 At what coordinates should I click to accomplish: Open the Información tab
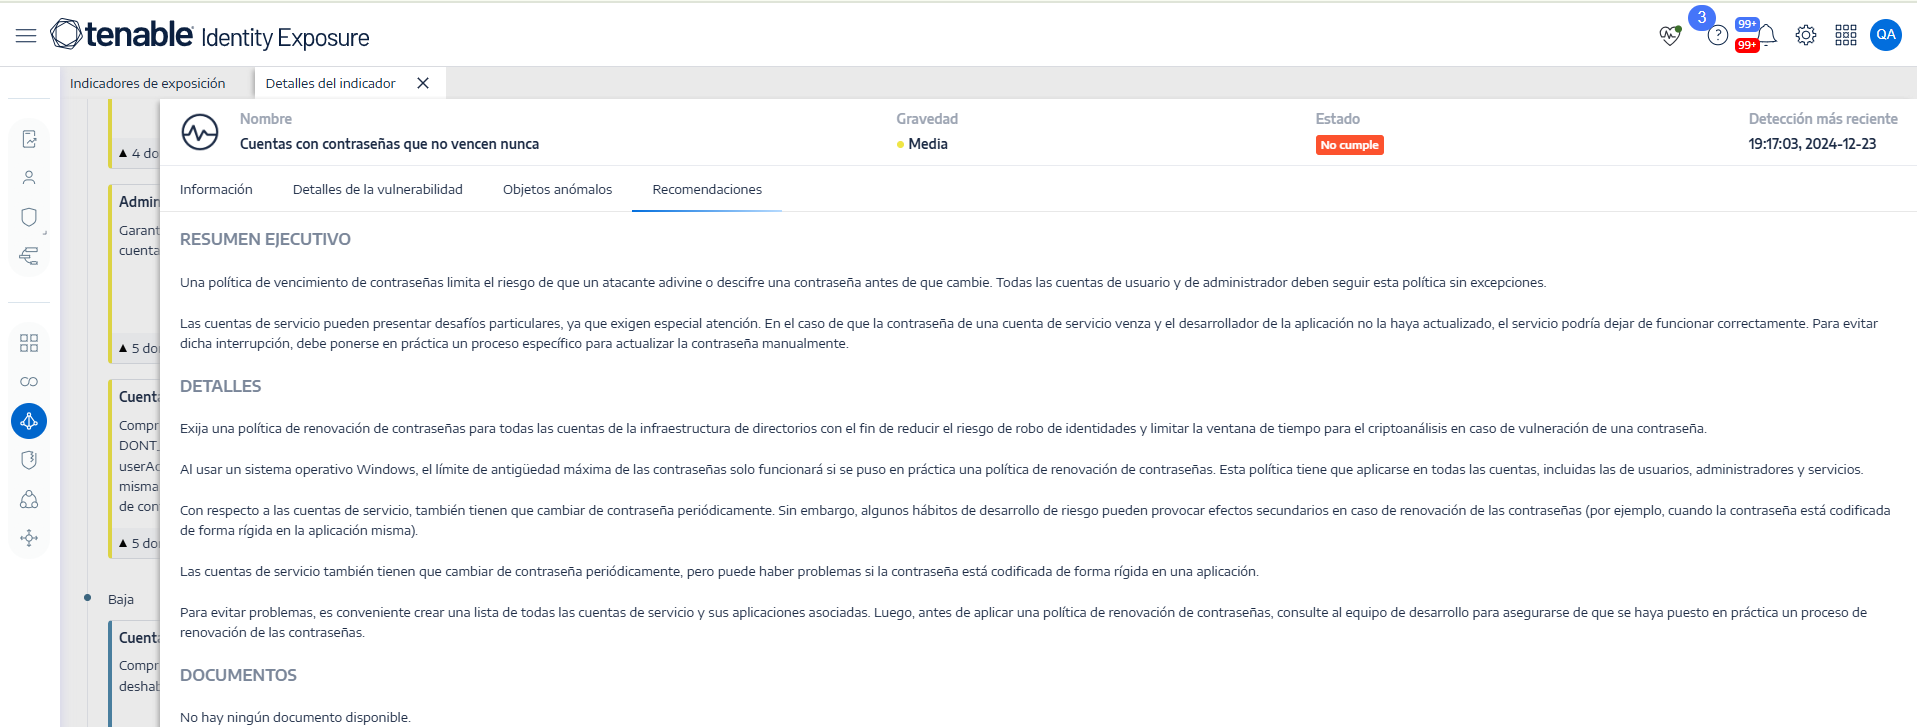pos(216,189)
